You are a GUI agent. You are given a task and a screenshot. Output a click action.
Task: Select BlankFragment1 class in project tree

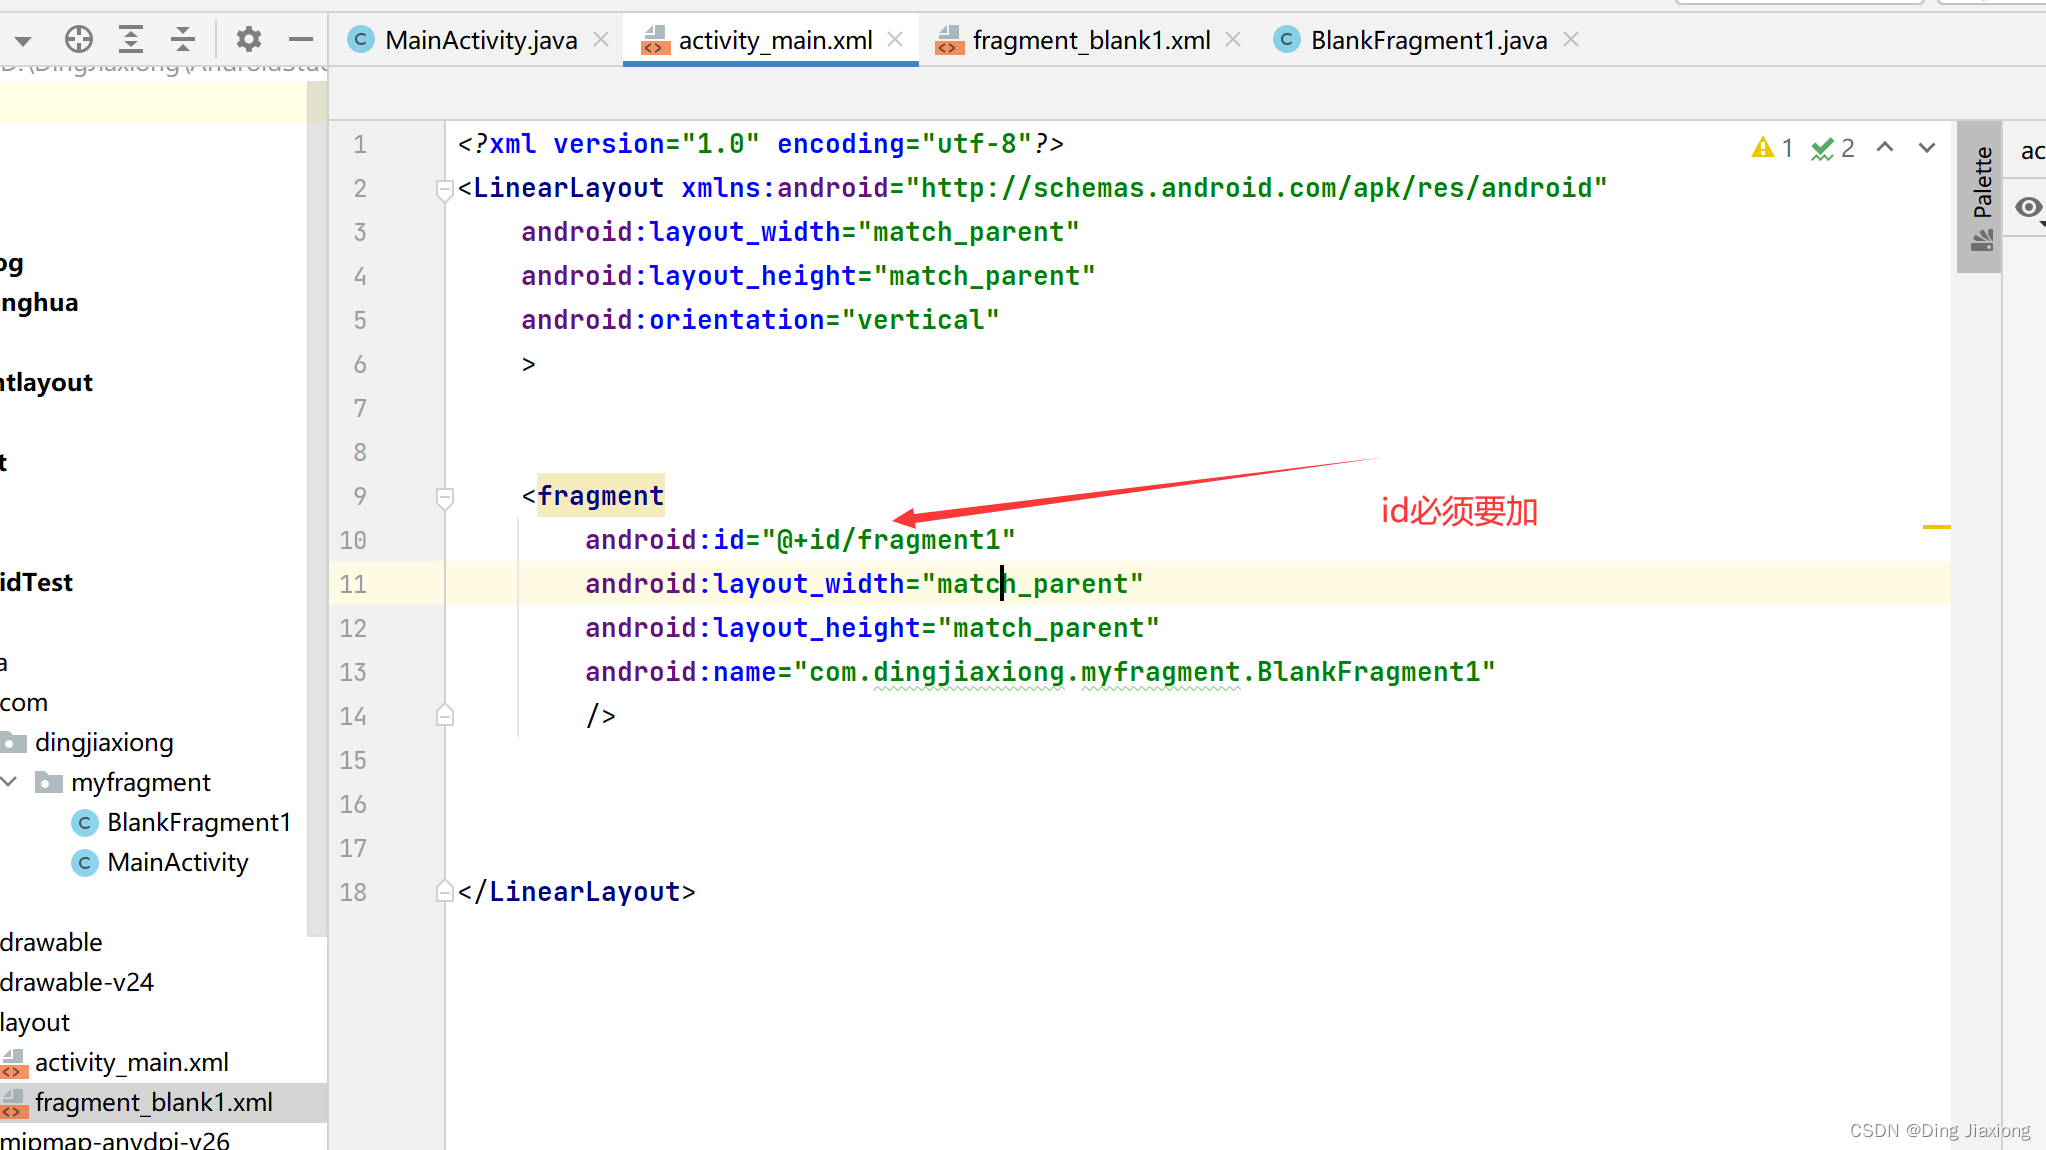[198, 822]
